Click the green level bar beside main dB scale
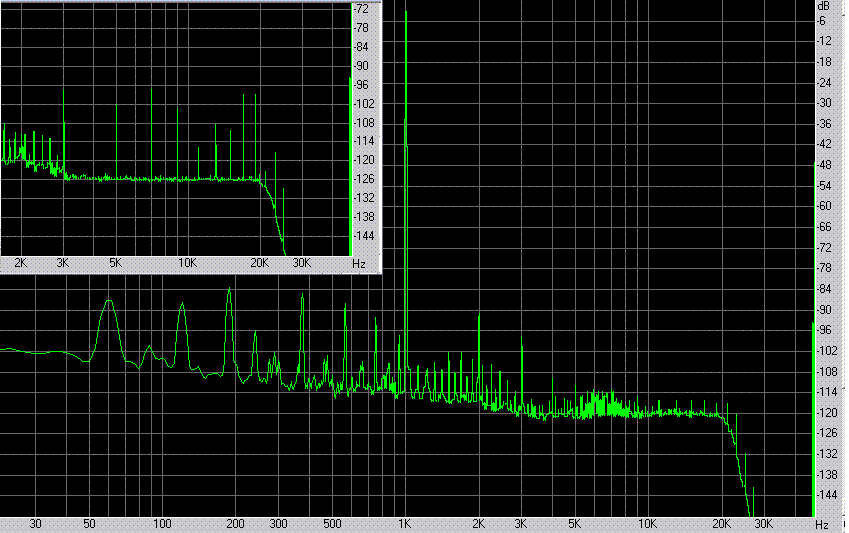The height and width of the screenshot is (533, 849). click(813, 420)
